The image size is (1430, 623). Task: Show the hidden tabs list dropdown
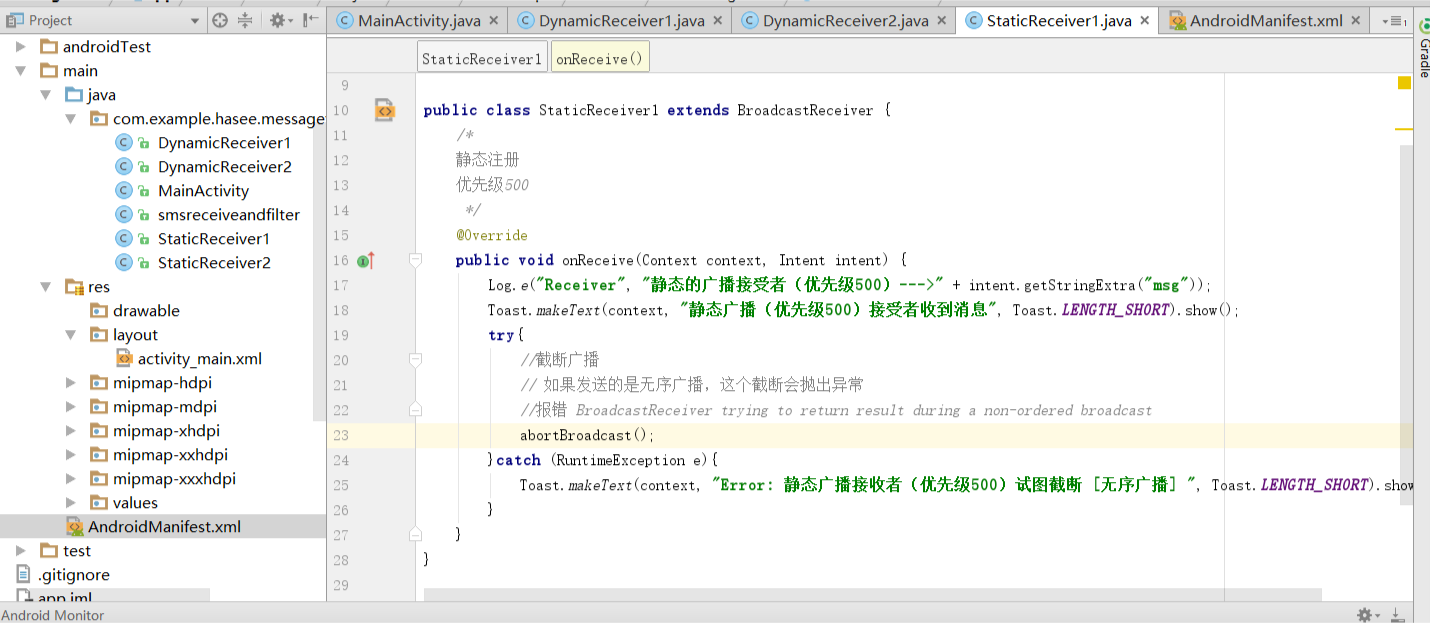[x=1394, y=20]
